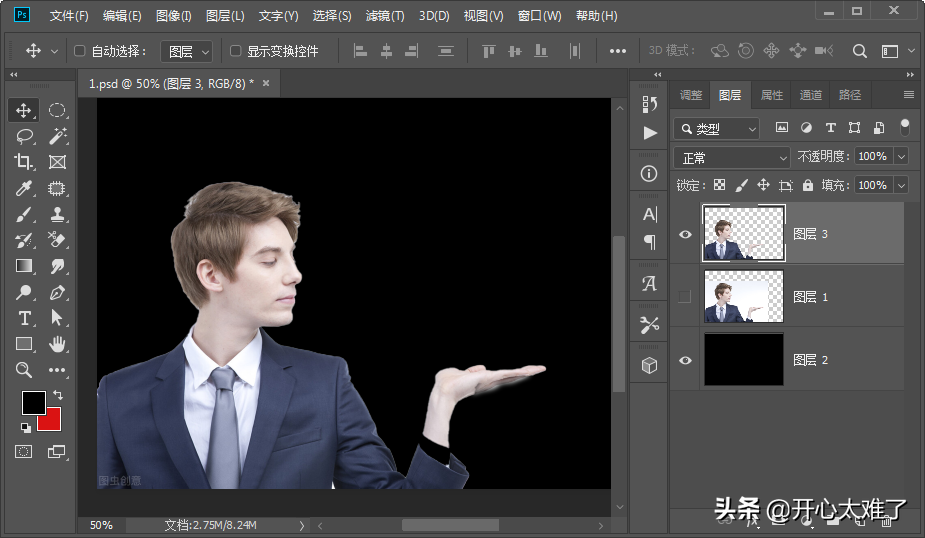This screenshot has height=538, width=925.
Task: Close the 1.psd document tab
Action: pos(266,83)
